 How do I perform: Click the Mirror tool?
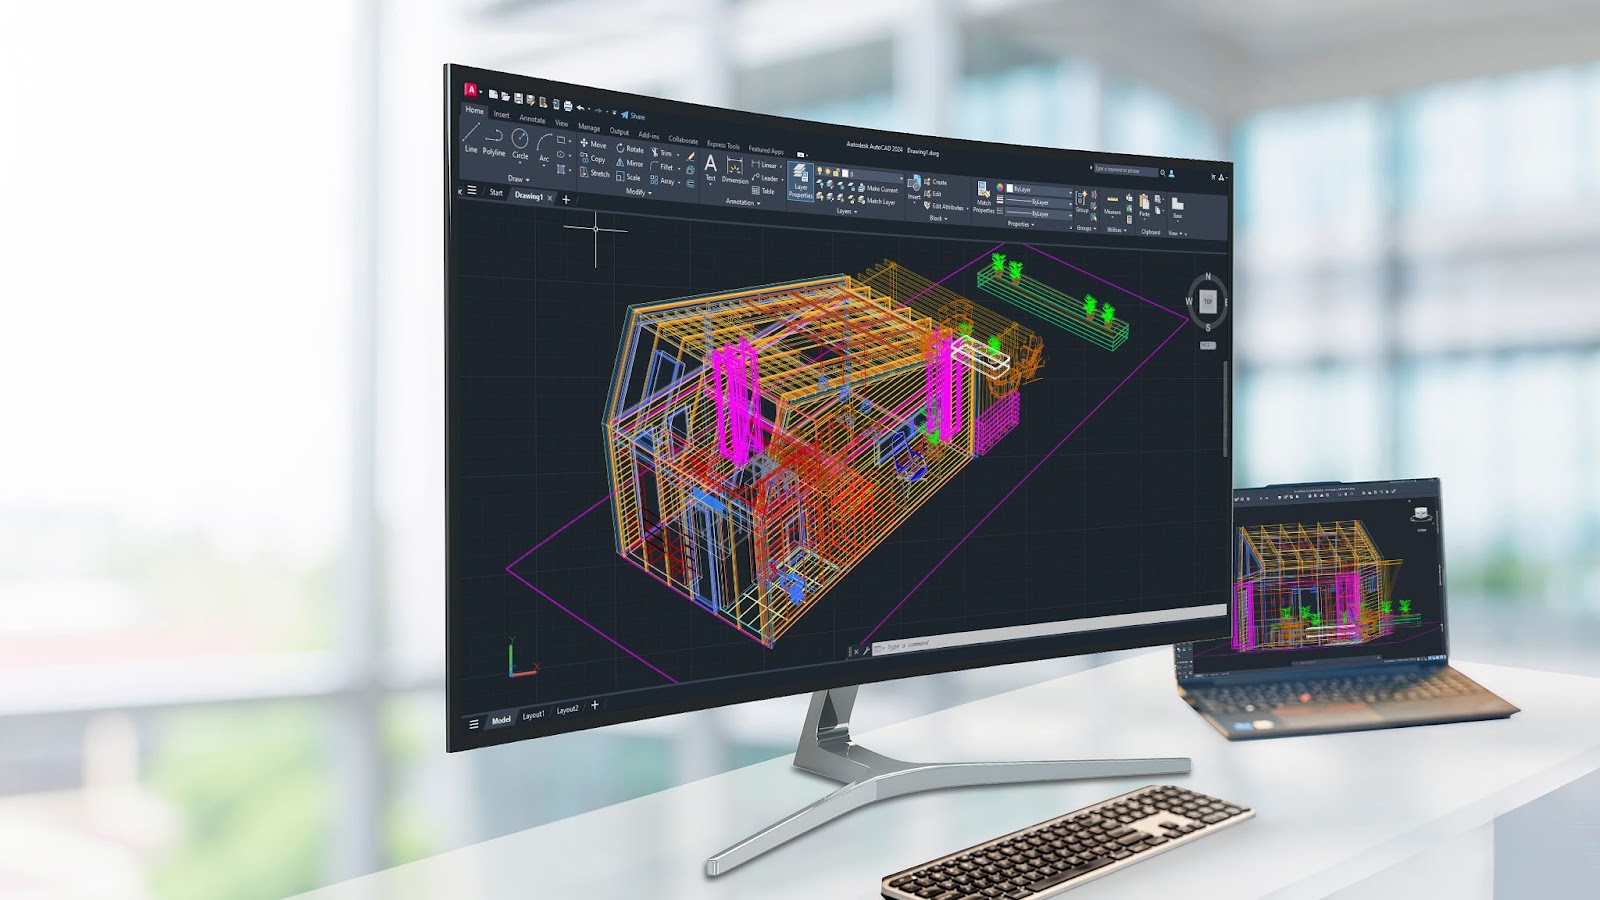coord(630,163)
